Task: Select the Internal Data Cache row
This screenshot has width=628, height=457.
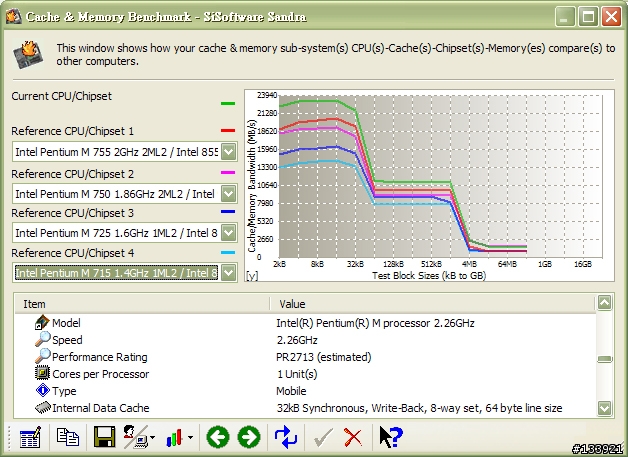Action: (x=305, y=408)
